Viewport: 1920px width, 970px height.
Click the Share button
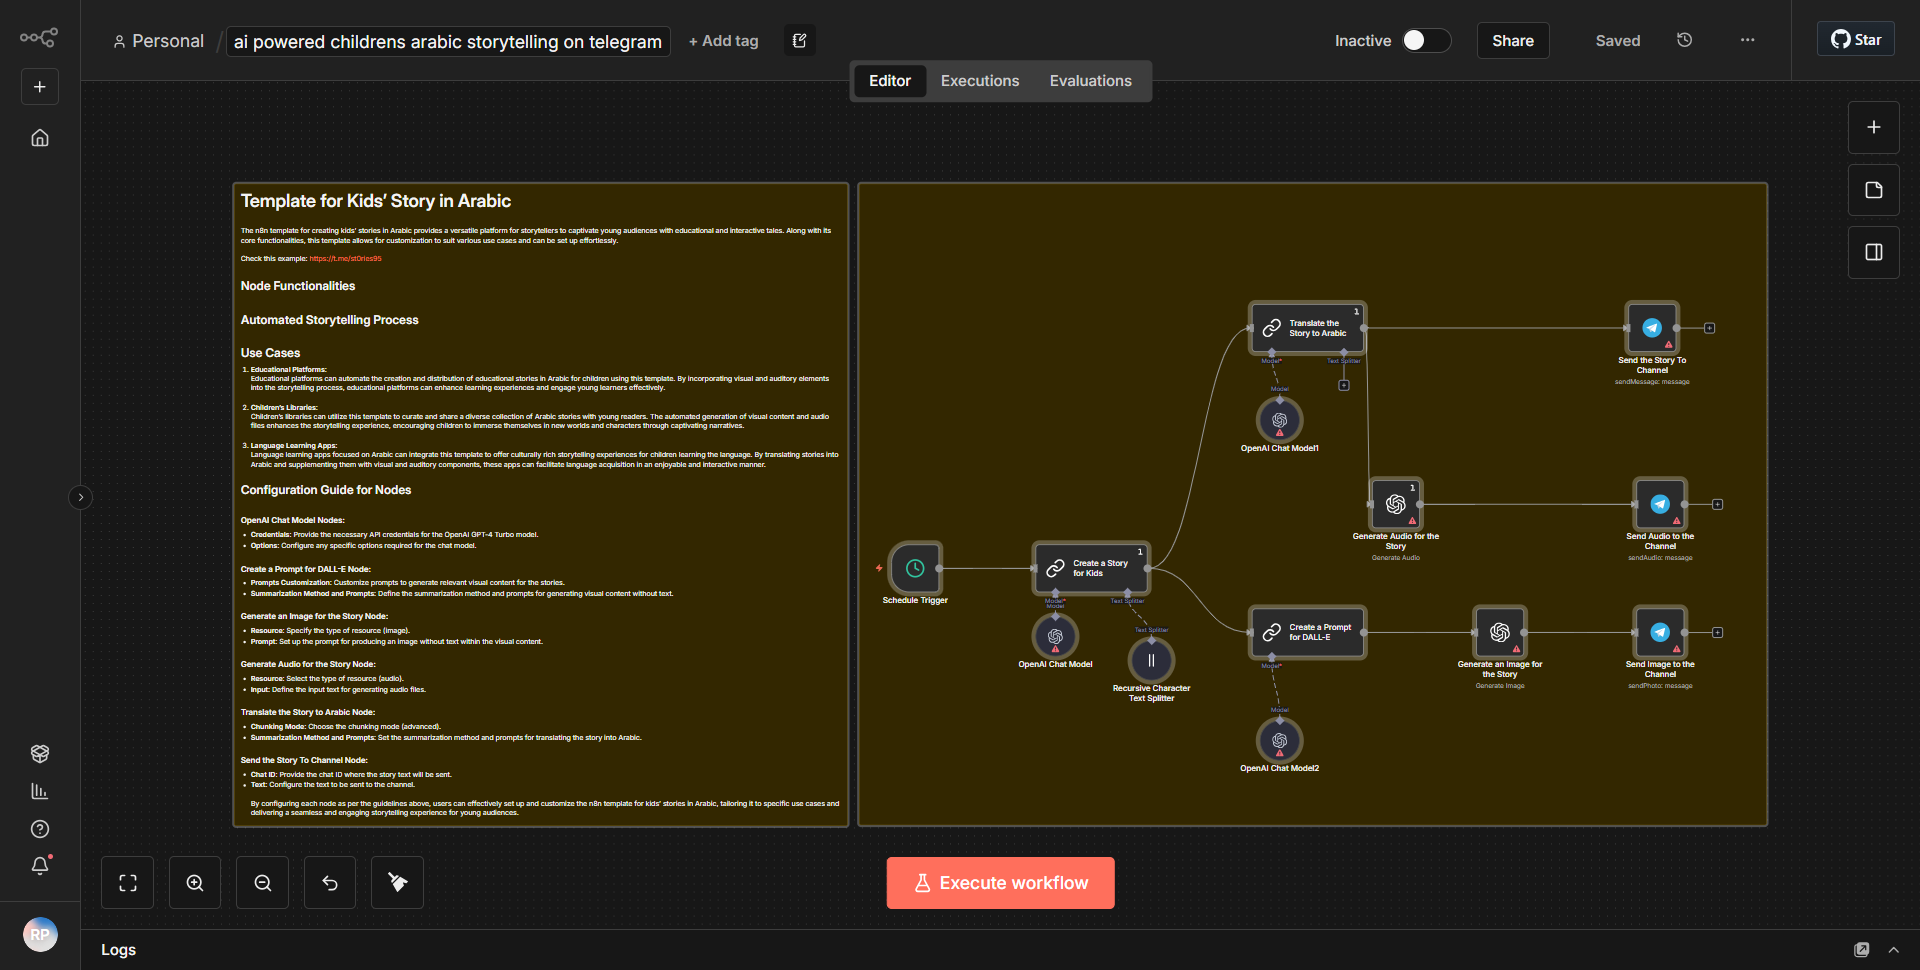[1513, 40]
